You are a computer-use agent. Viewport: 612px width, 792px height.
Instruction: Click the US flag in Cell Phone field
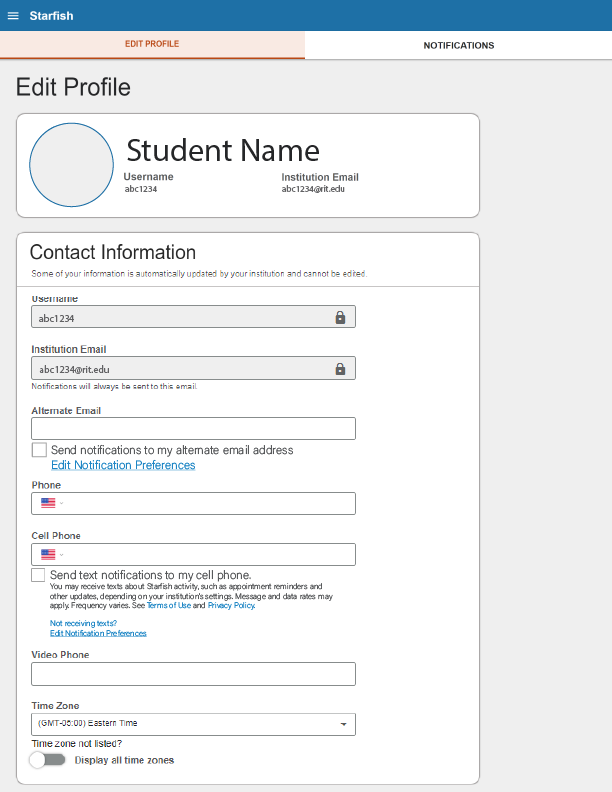coord(48,554)
